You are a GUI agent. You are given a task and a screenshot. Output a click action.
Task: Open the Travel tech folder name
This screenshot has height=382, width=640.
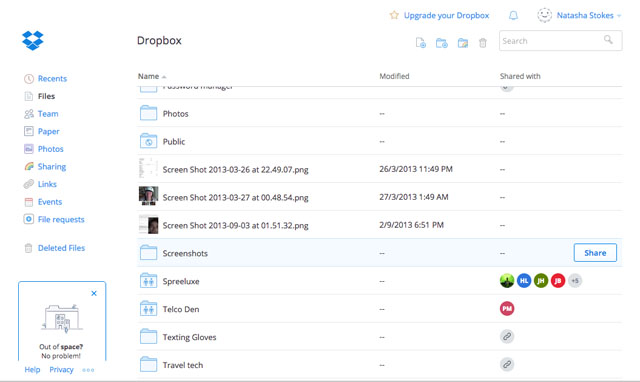pyautogui.click(x=182, y=365)
